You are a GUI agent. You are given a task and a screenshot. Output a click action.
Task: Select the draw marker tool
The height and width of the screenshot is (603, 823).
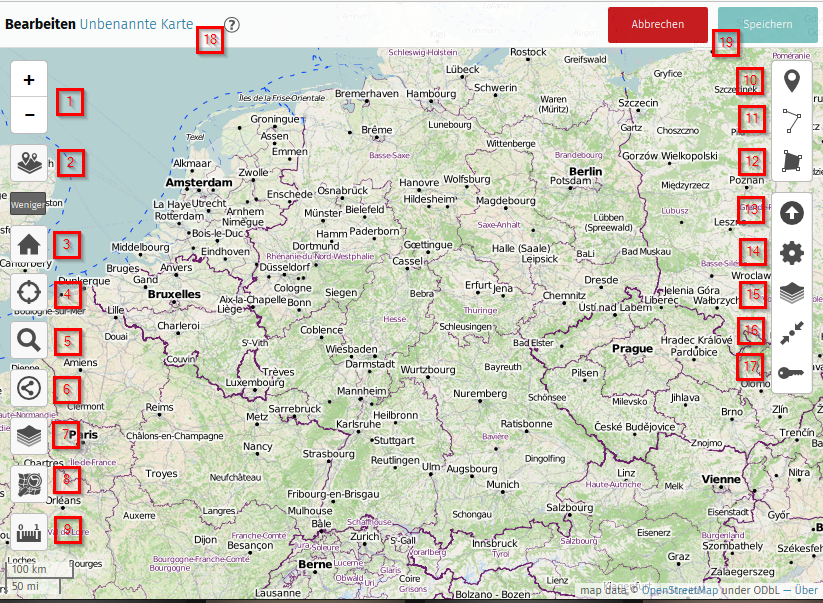pyautogui.click(x=792, y=81)
